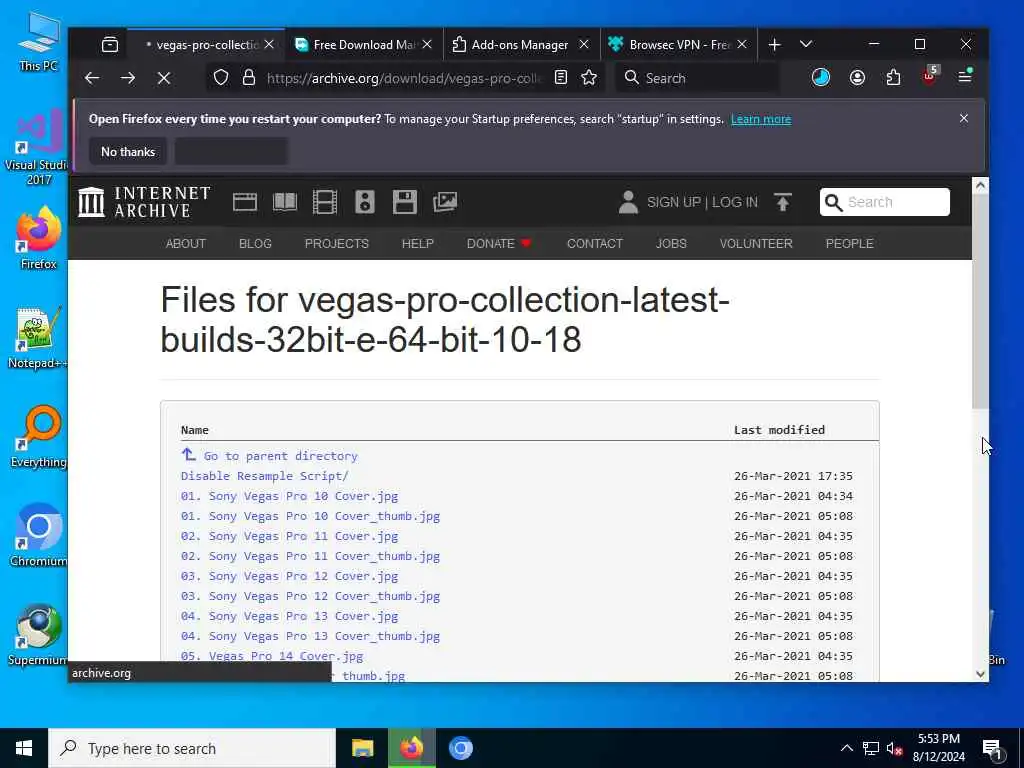Show hidden system tray icons
The width and height of the screenshot is (1024, 768).
click(846, 748)
